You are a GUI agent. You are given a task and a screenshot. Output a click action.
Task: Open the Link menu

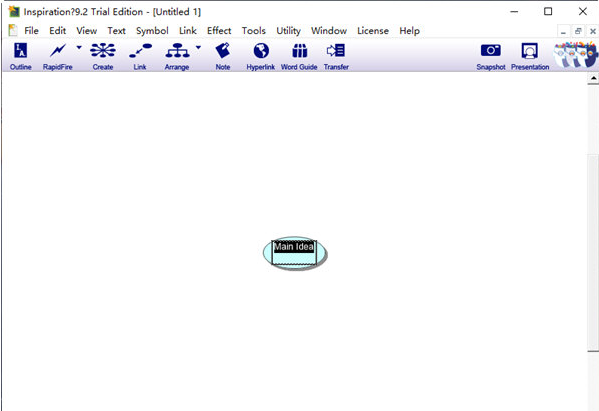point(188,31)
